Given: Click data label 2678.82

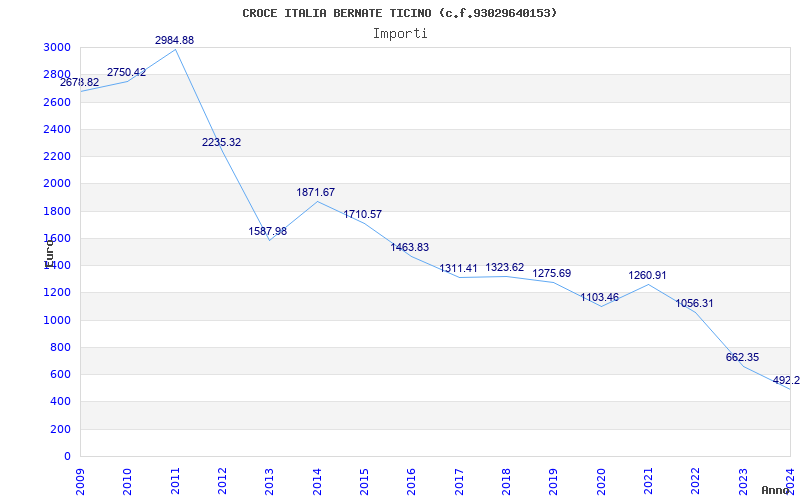Looking at the screenshot, I should click(80, 82).
